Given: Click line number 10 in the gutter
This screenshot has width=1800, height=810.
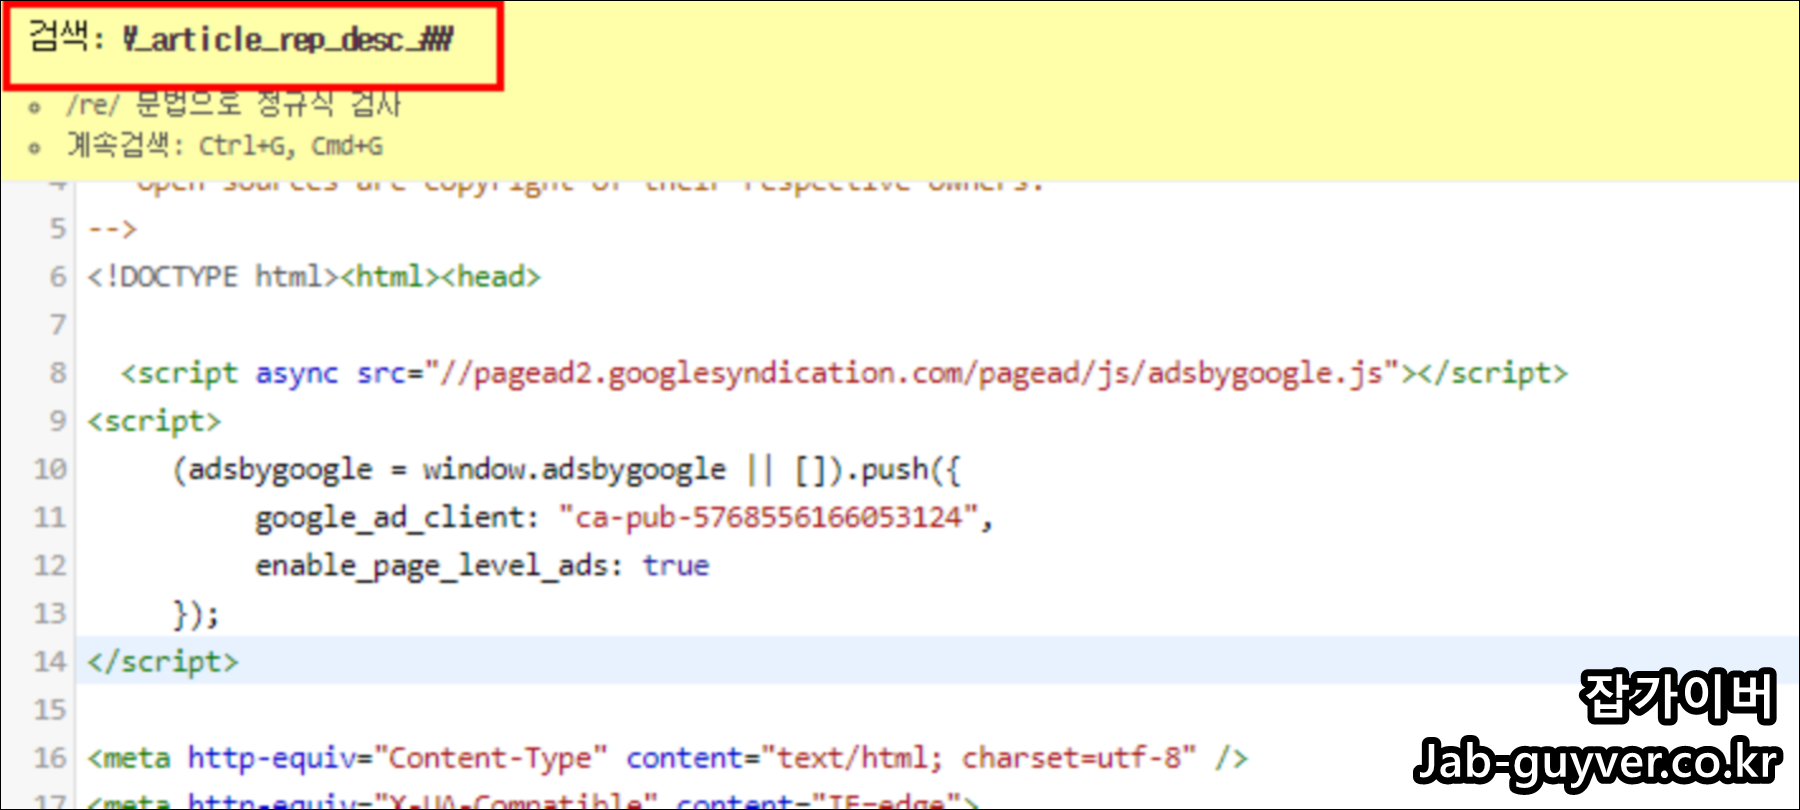Looking at the screenshot, I should 50,468.
